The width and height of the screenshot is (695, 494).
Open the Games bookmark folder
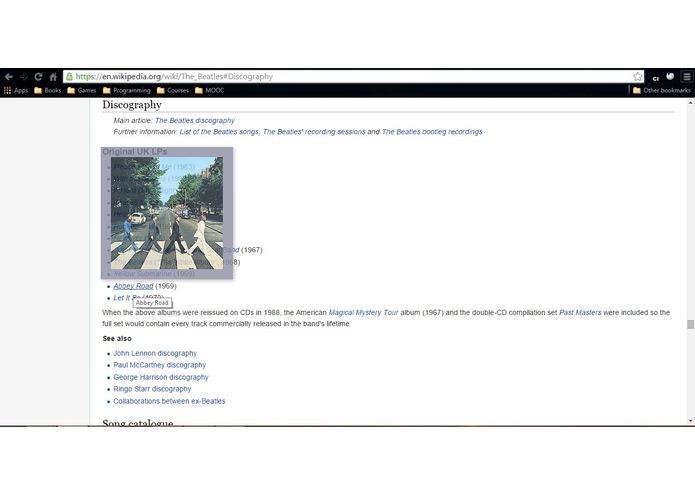point(82,90)
